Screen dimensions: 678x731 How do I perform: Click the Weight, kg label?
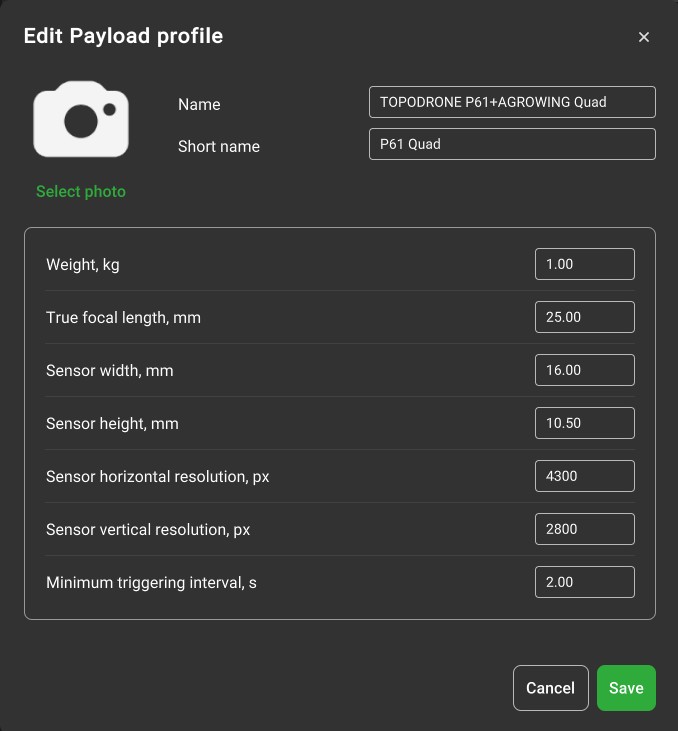click(83, 265)
